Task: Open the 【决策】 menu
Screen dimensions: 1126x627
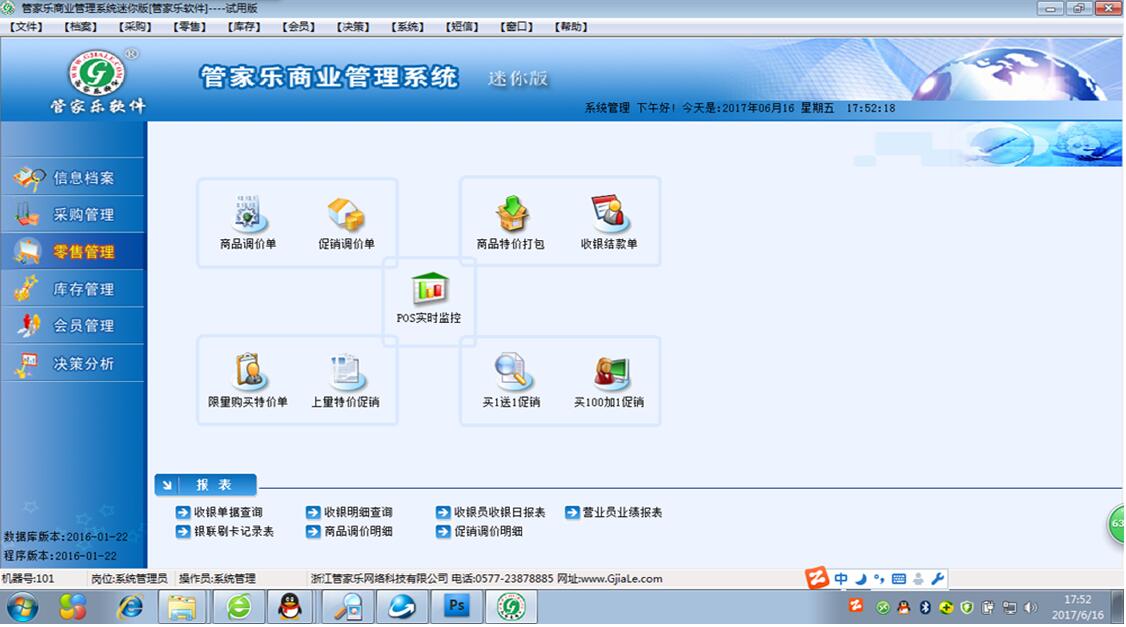Action: pos(353,27)
